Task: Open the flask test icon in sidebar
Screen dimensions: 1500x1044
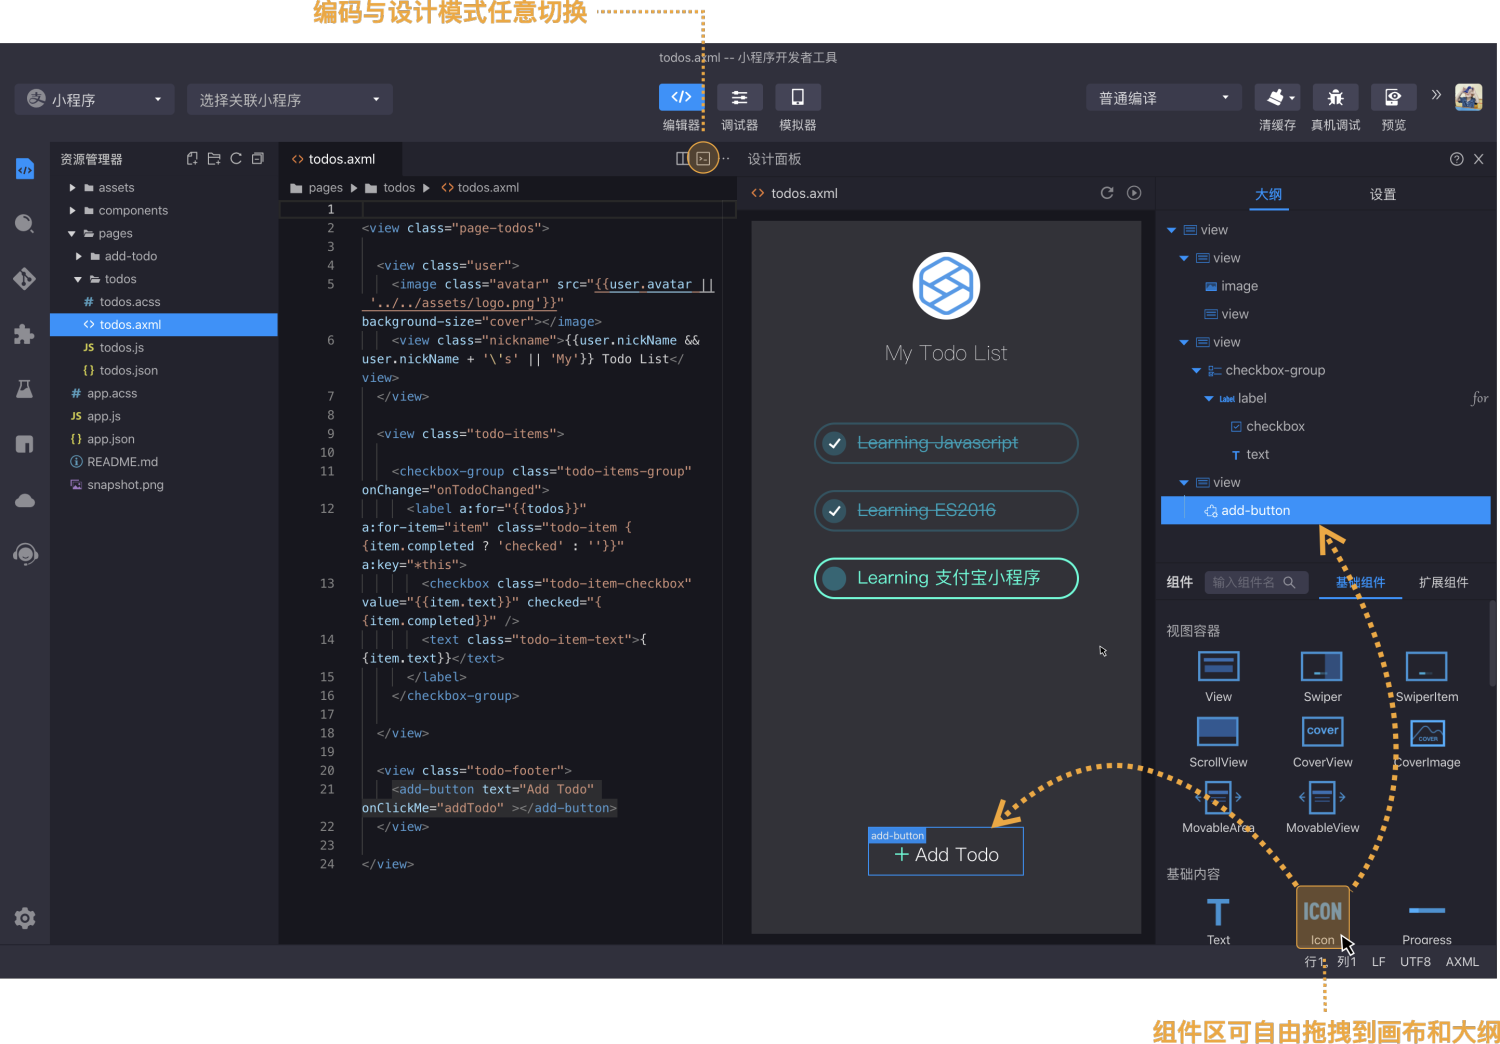Action: coord(25,389)
